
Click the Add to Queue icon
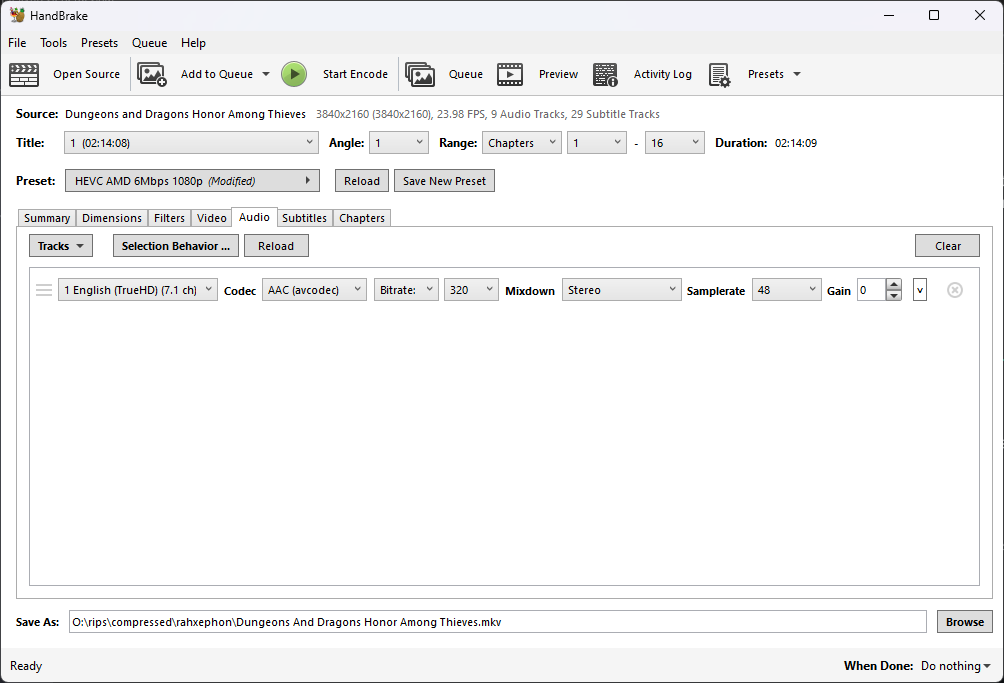[x=152, y=74]
